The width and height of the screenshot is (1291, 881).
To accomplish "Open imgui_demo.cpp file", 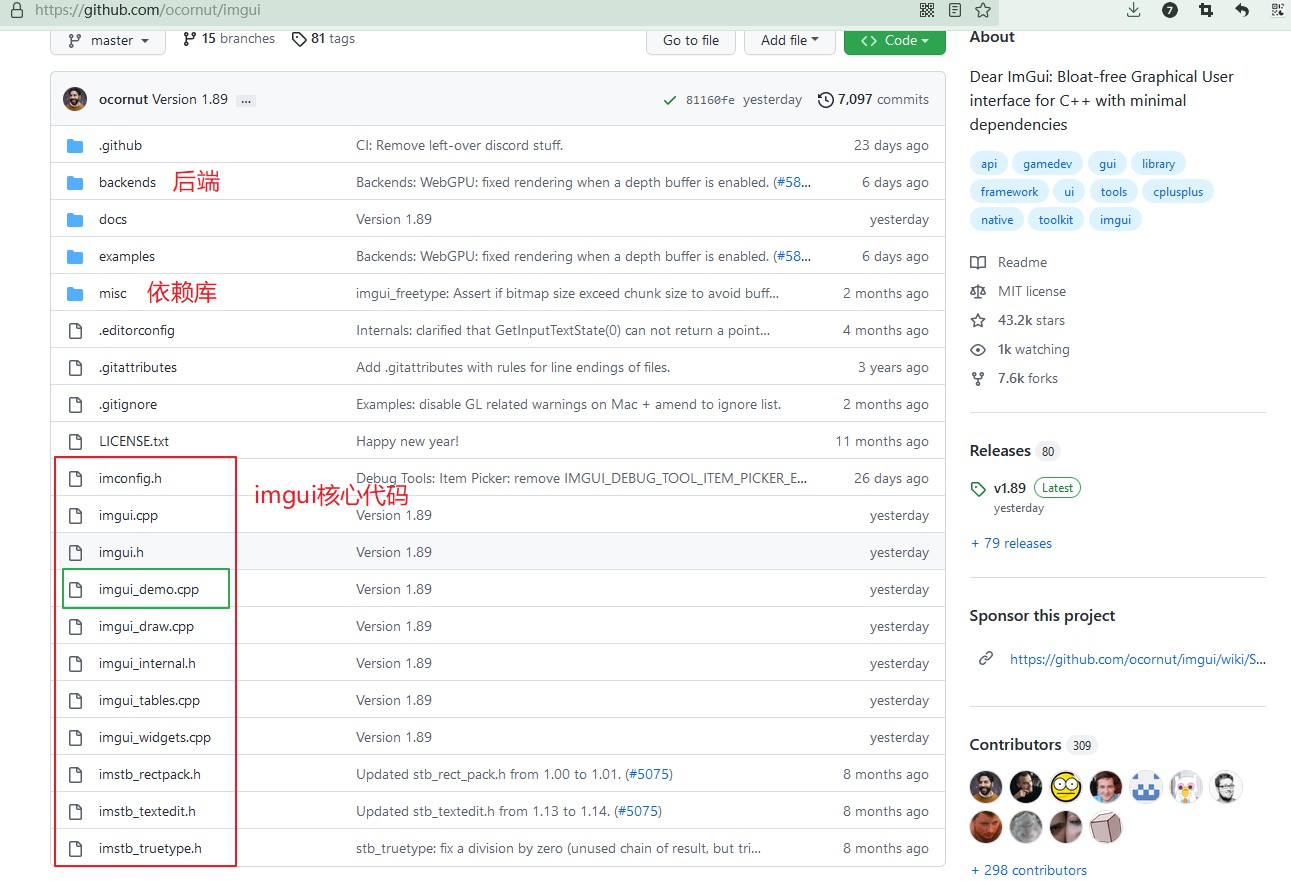I will (149, 589).
